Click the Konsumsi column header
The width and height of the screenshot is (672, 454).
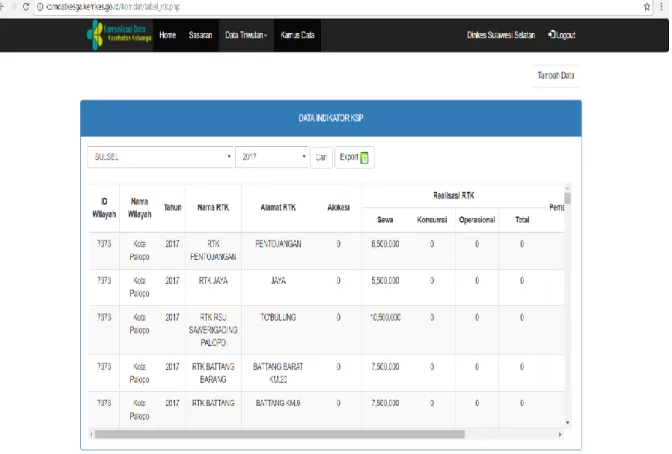pyautogui.click(x=432, y=220)
